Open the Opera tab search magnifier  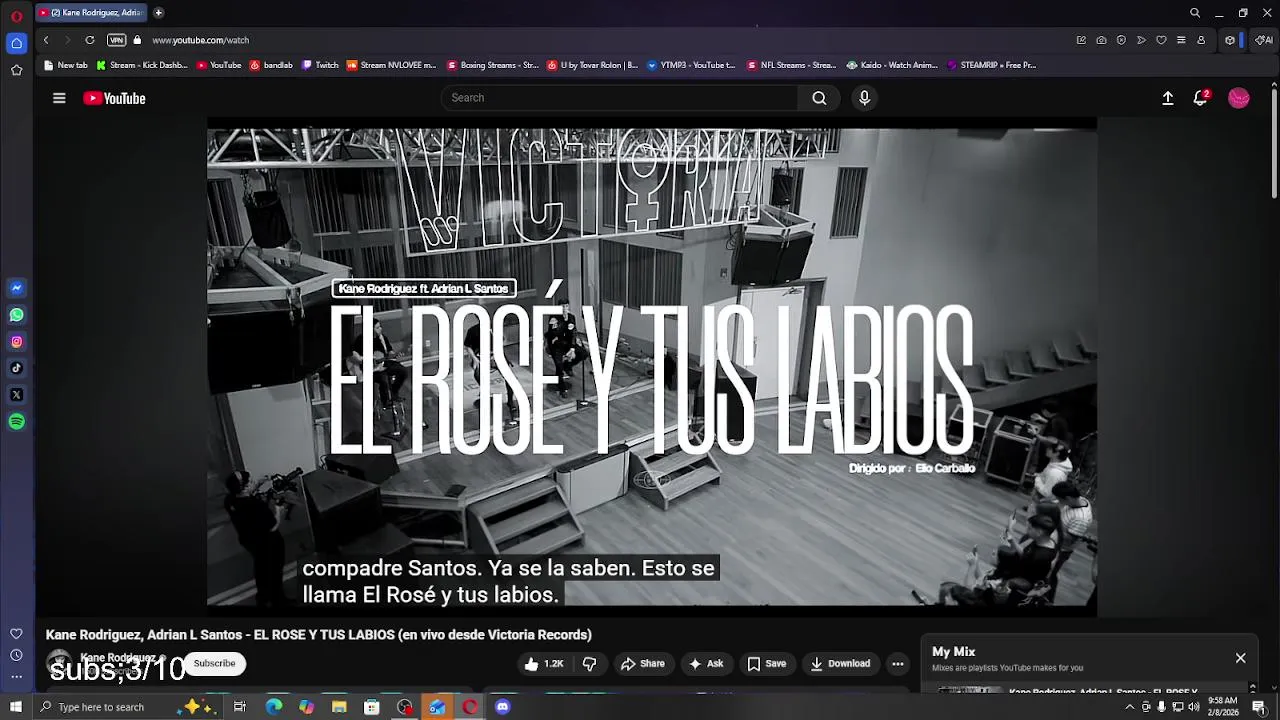(x=1195, y=13)
